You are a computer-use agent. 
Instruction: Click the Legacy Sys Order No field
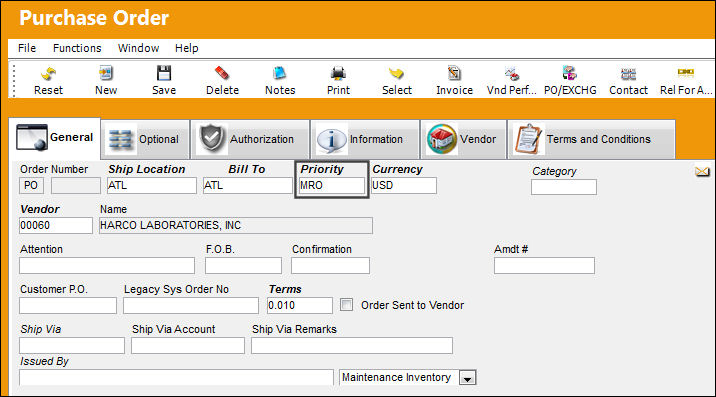click(191, 305)
